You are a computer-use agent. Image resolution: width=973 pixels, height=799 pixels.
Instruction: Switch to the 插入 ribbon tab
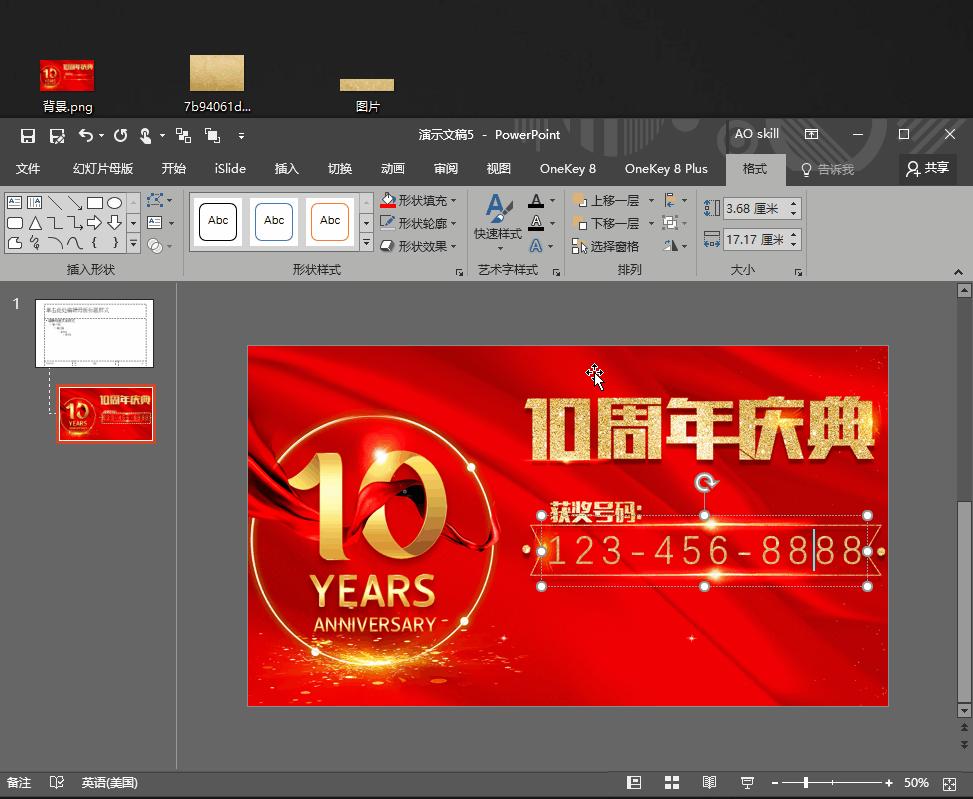tap(286, 168)
